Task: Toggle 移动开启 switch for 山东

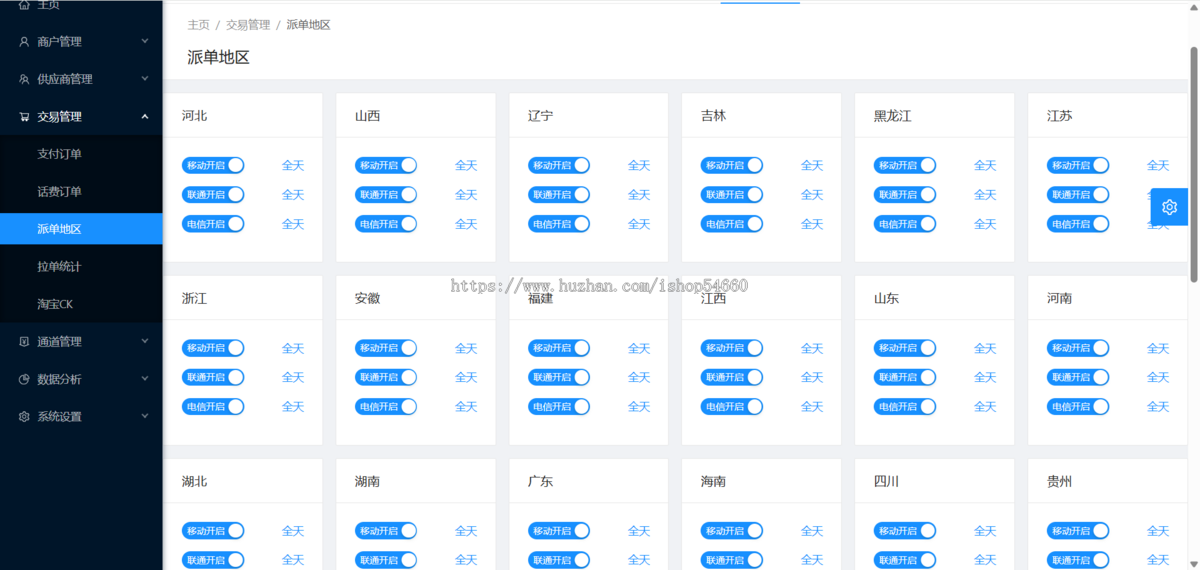Action: point(905,348)
